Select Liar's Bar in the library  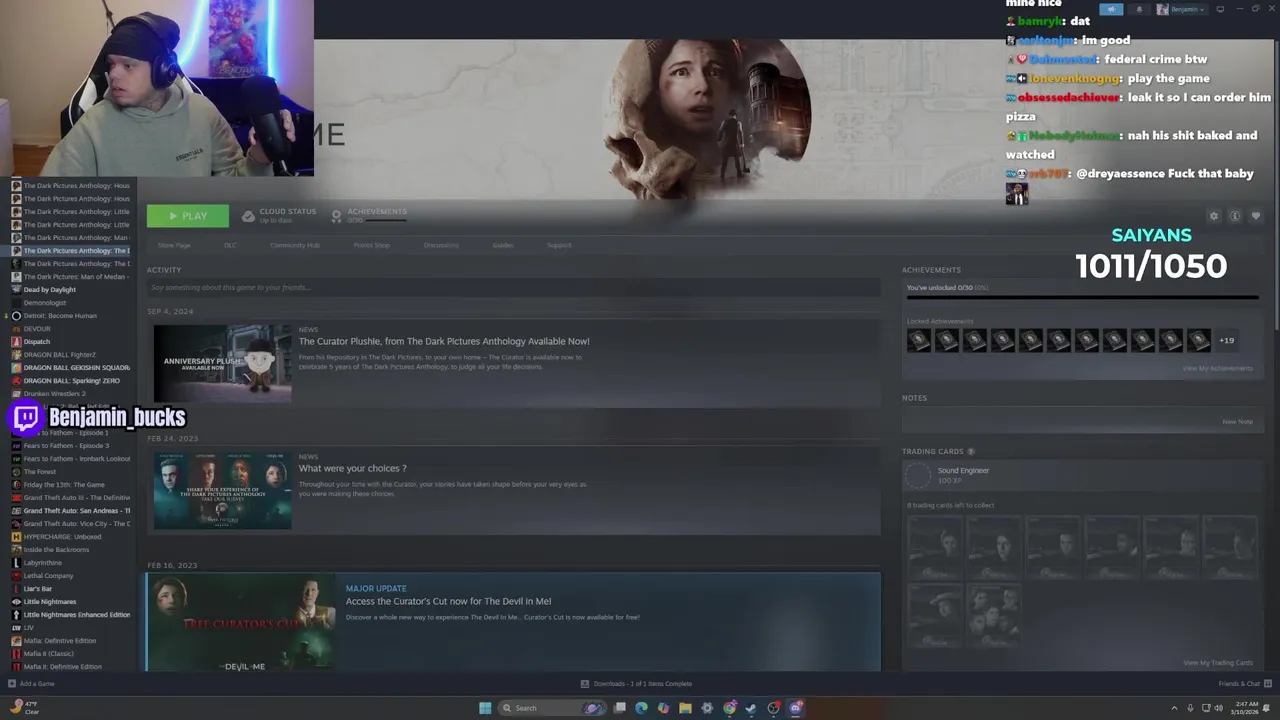pos(38,589)
